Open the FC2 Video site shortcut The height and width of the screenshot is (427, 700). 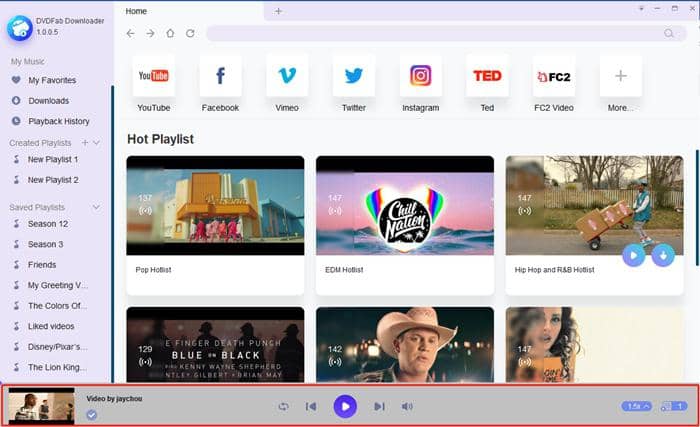point(554,76)
